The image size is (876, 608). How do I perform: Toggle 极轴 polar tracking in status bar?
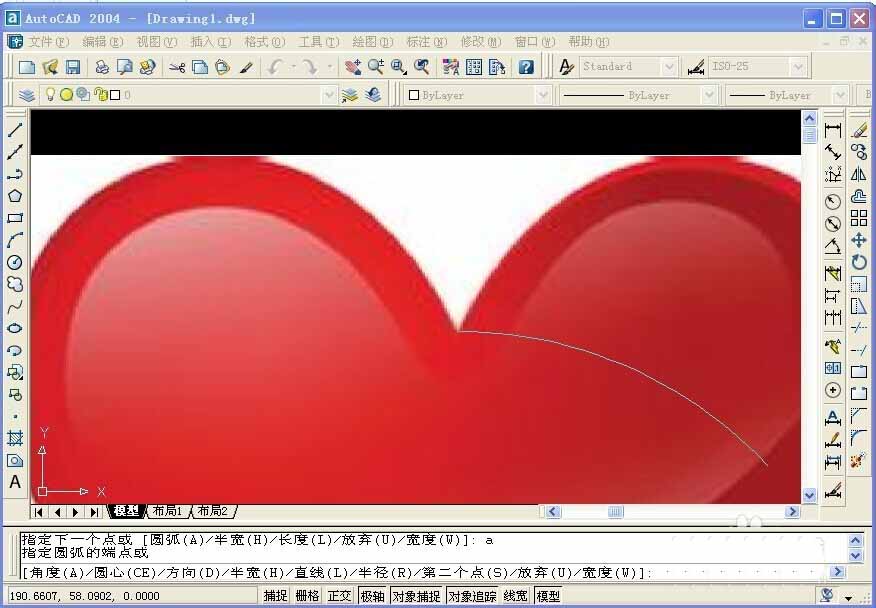click(x=372, y=596)
